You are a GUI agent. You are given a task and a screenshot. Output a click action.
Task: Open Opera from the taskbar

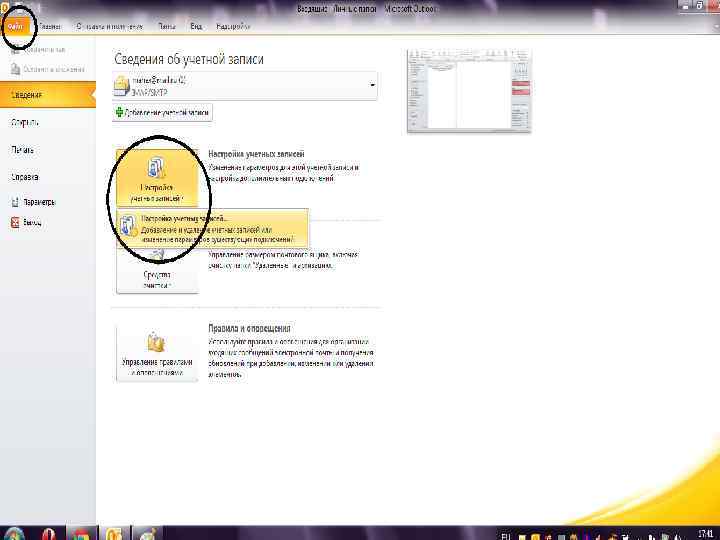click(48, 534)
